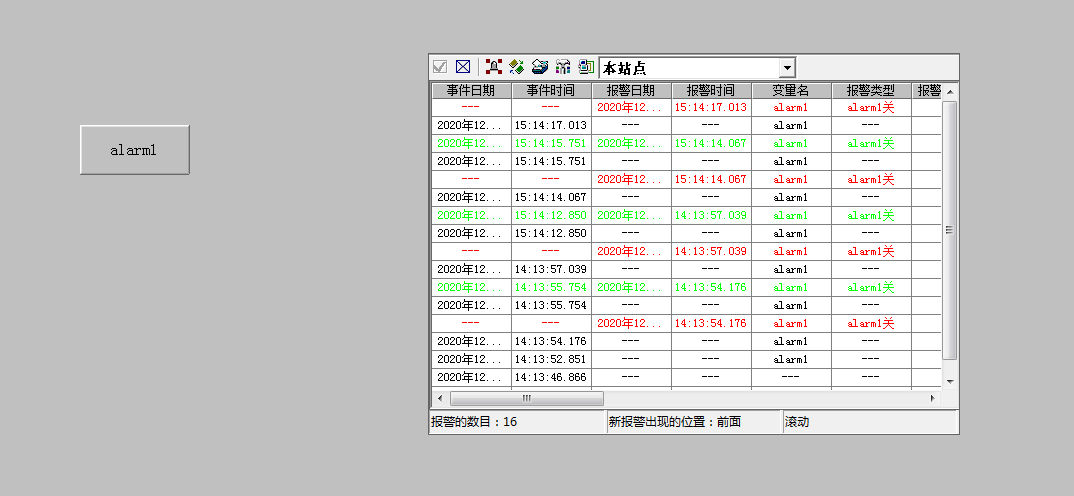Image resolution: width=1074 pixels, height=496 pixels.
Task: Click the red alarm time 15:14:17.013
Action: click(711, 108)
